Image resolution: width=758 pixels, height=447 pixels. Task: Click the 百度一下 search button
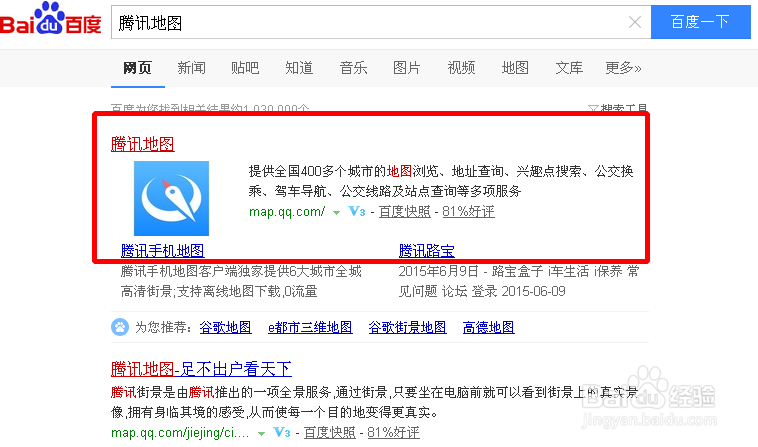pyautogui.click(x=700, y=22)
